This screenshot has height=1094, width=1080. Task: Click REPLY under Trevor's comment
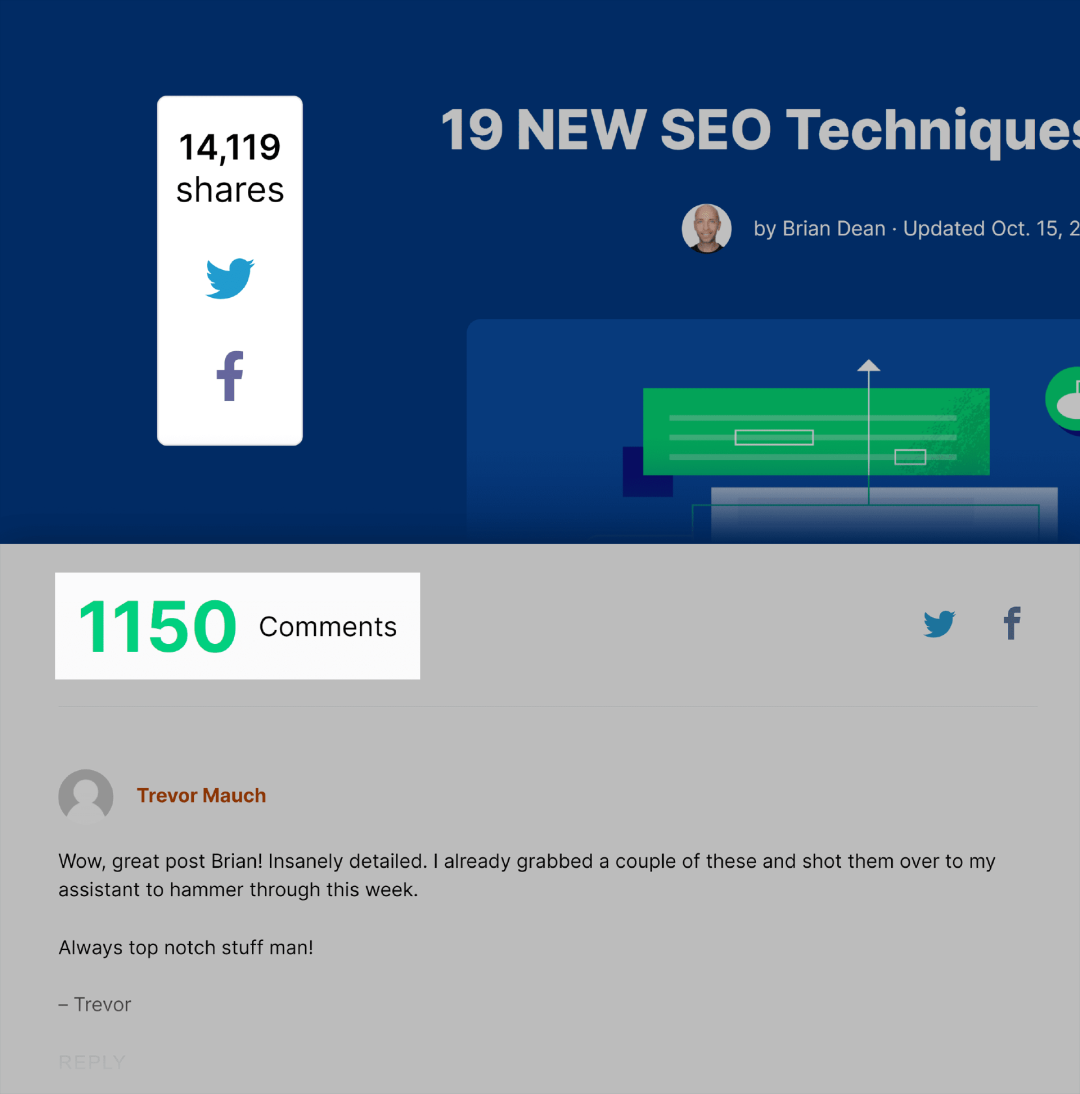92,1062
